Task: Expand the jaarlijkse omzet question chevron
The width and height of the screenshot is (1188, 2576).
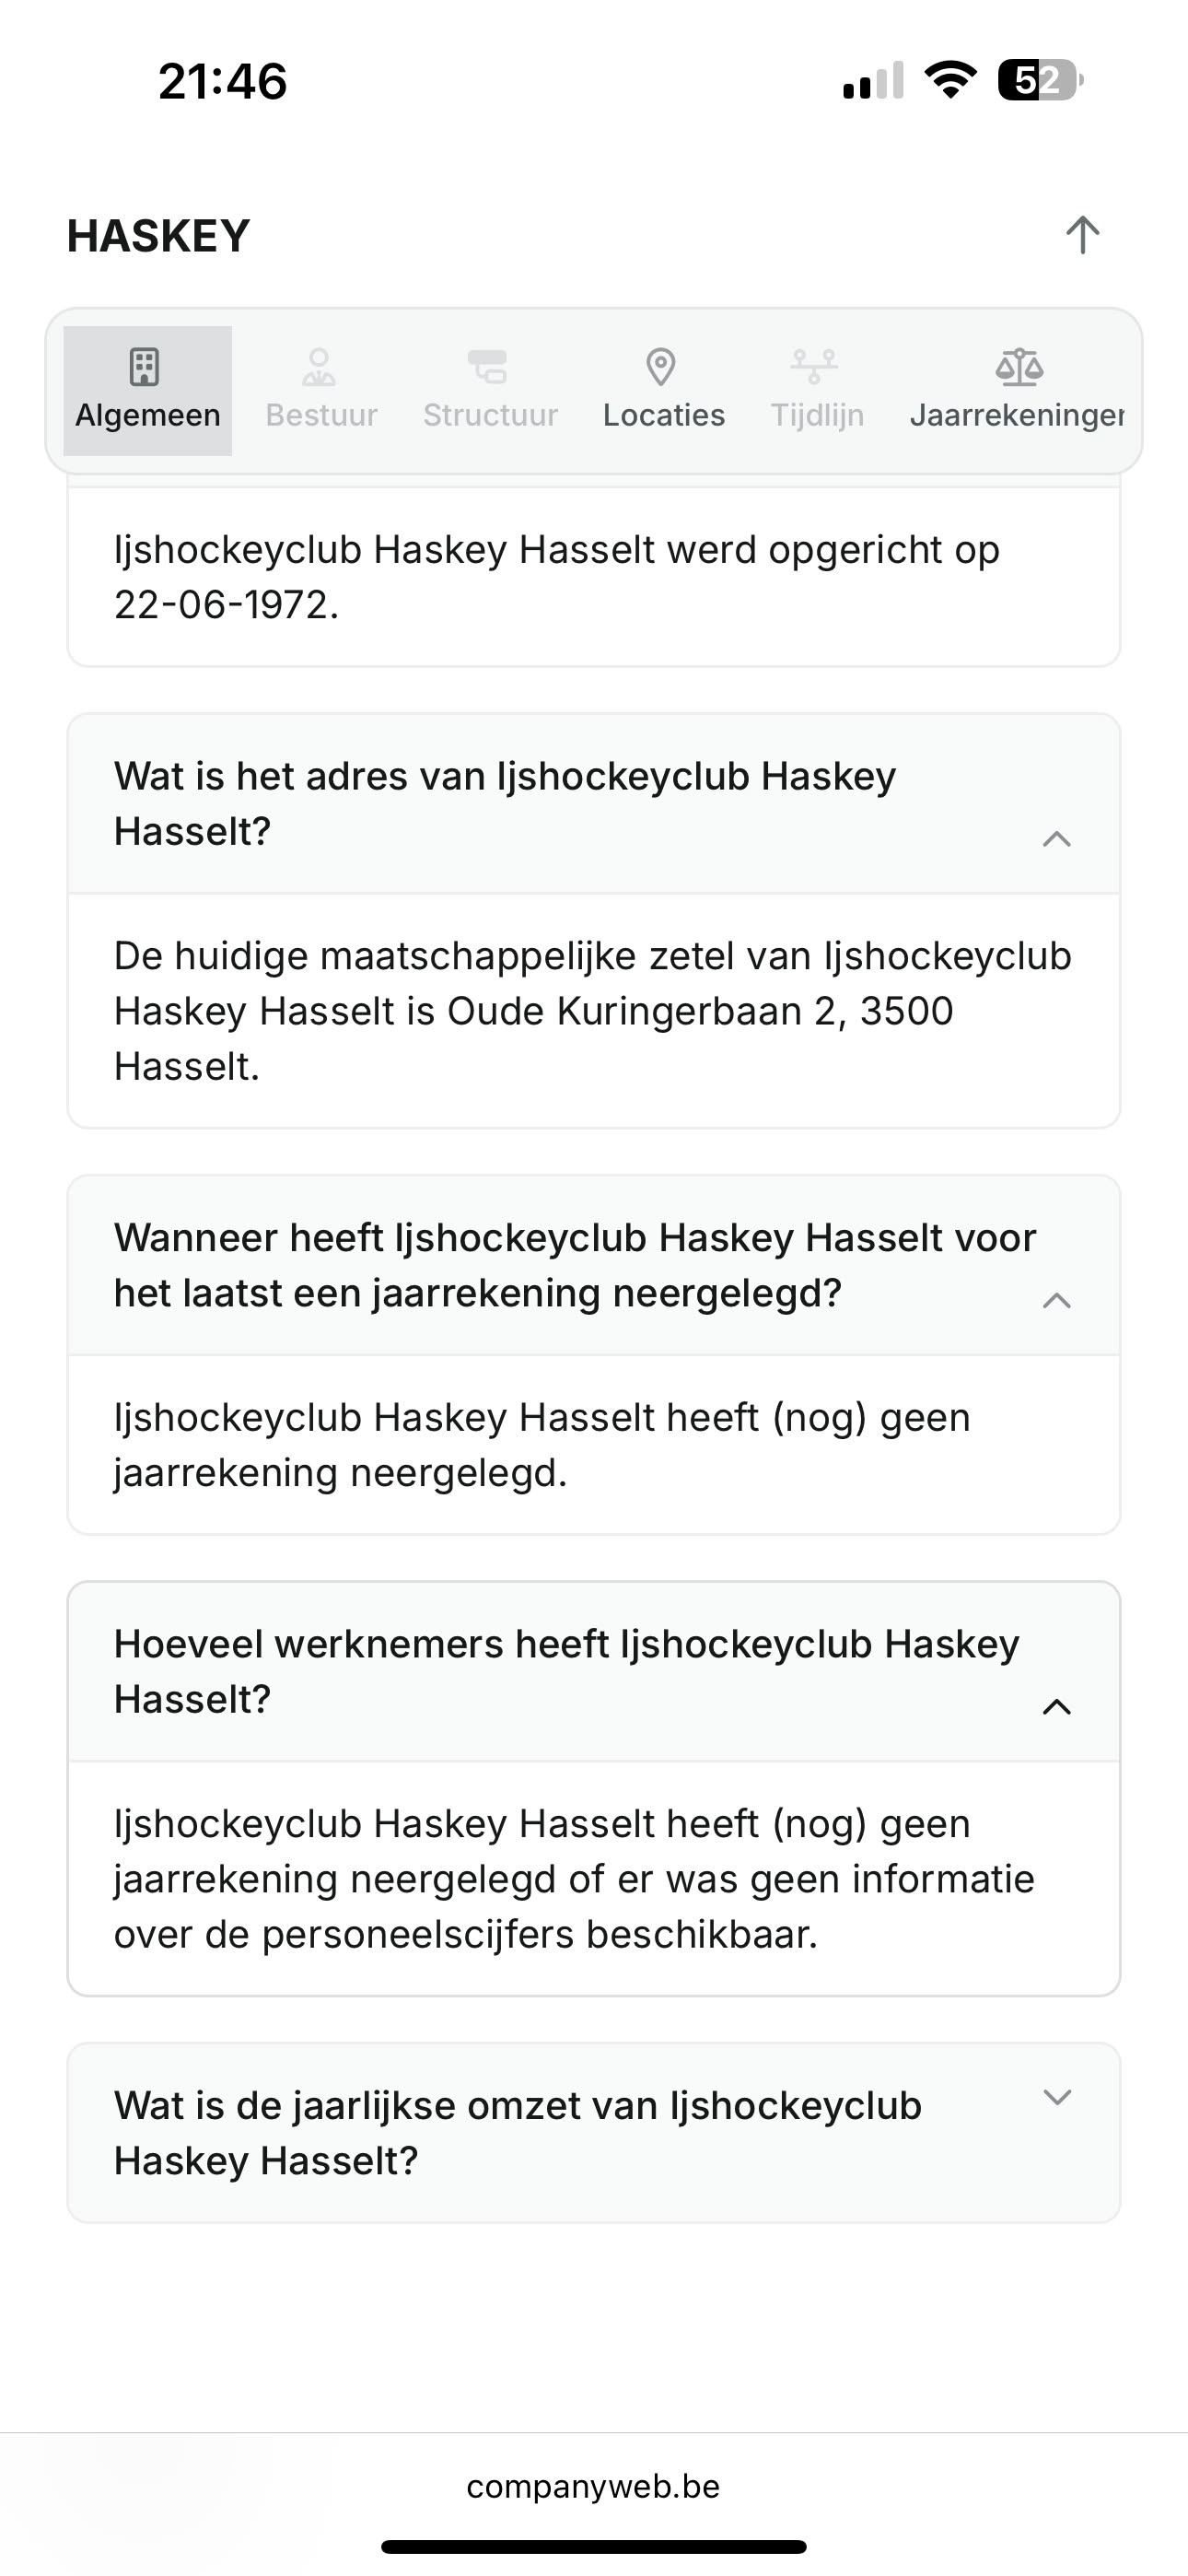Action: pos(1057,2097)
